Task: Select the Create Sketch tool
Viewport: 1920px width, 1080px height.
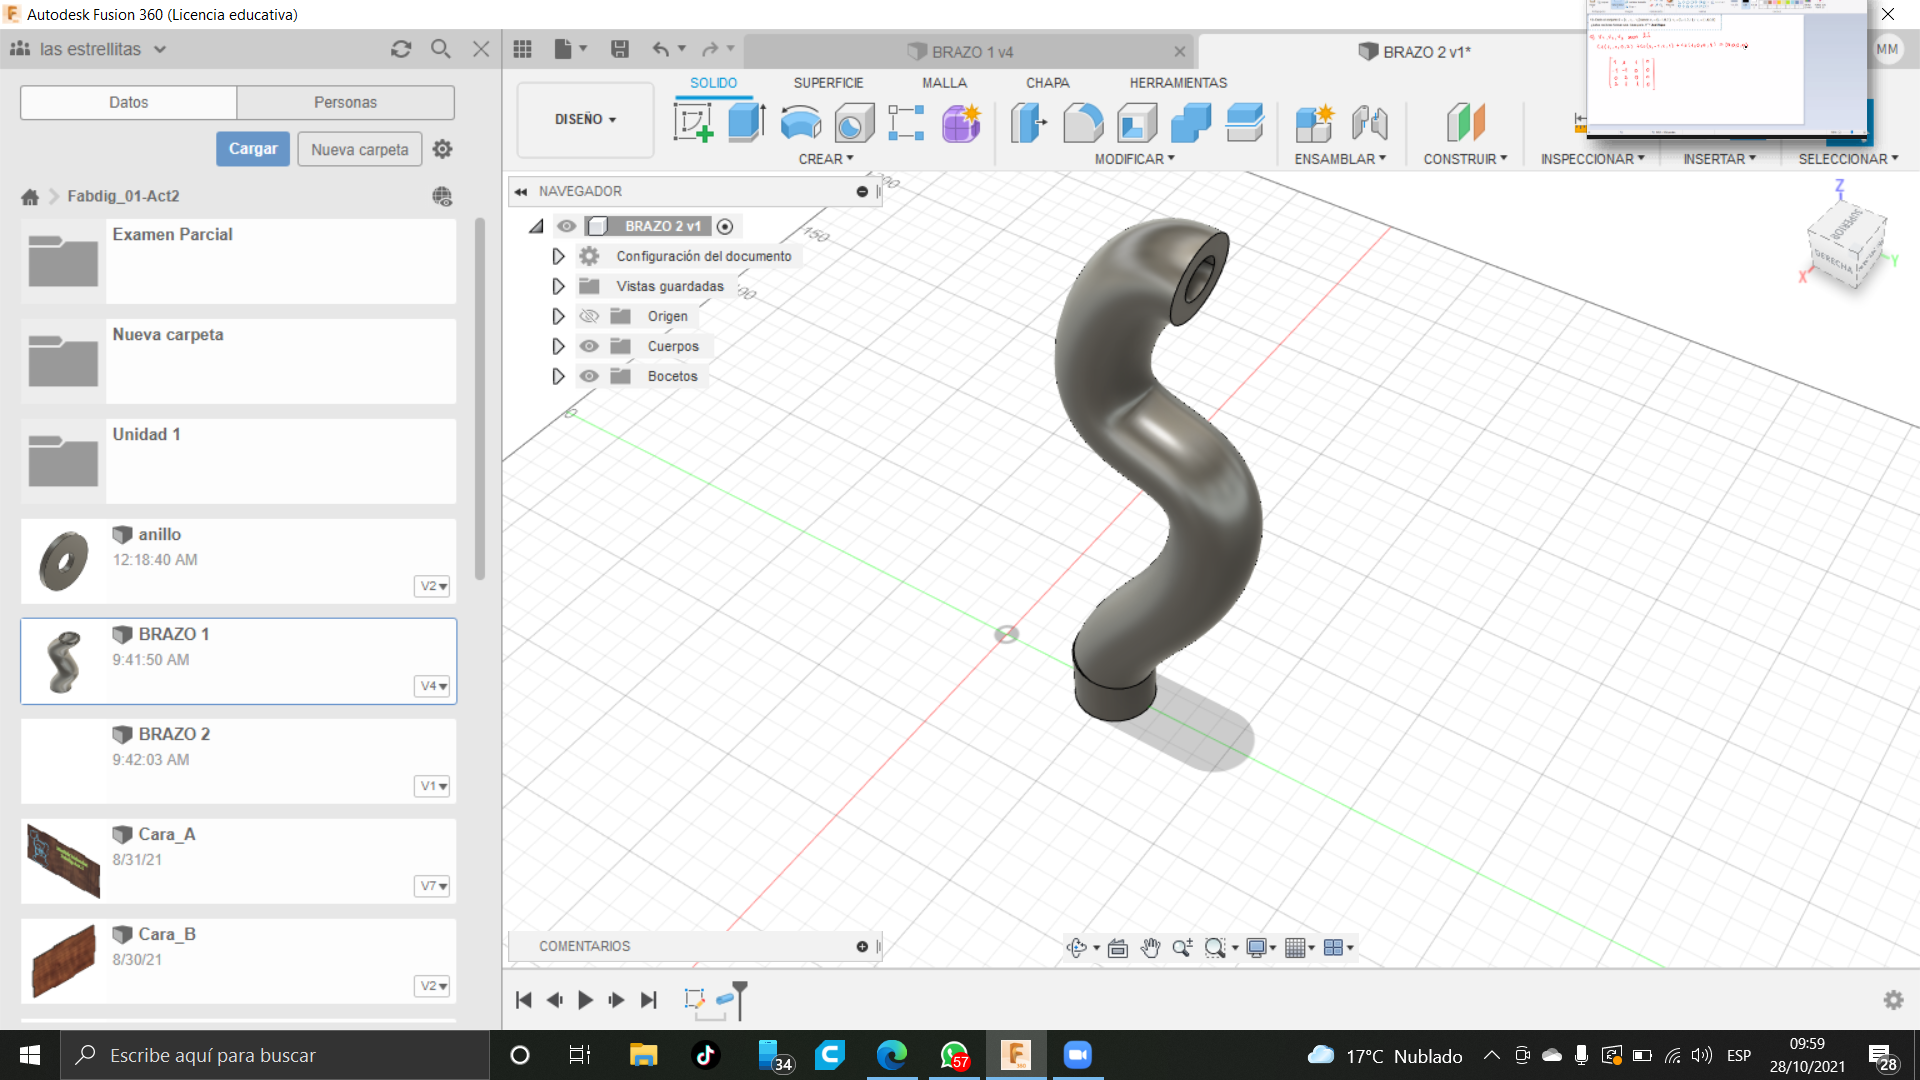Action: tap(693, 123)
